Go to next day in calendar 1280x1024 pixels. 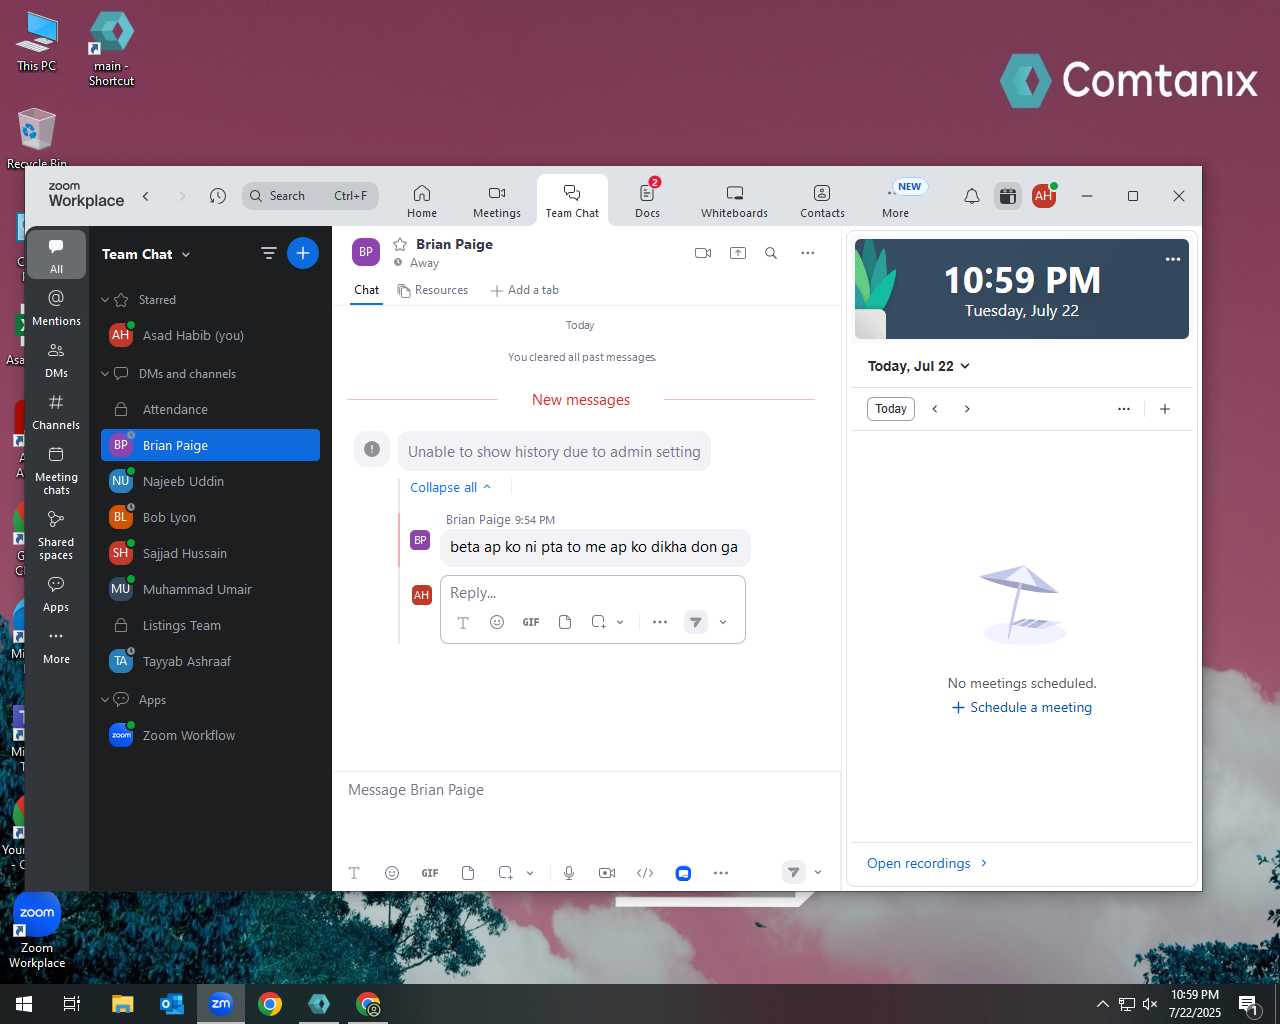[967, 409]
